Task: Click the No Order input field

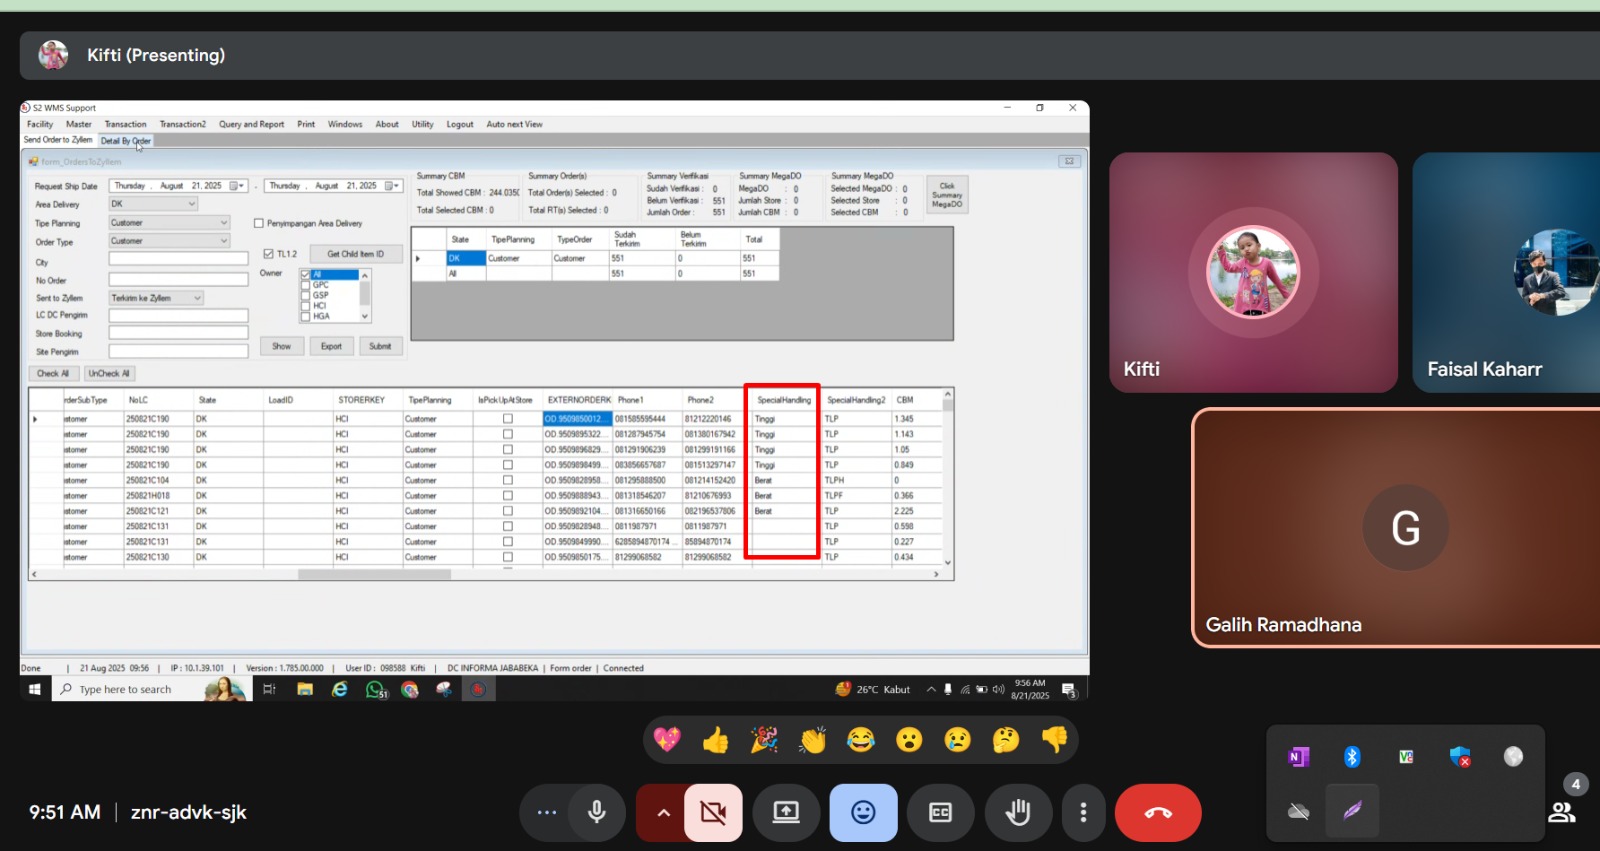Action: coord(178,280)
